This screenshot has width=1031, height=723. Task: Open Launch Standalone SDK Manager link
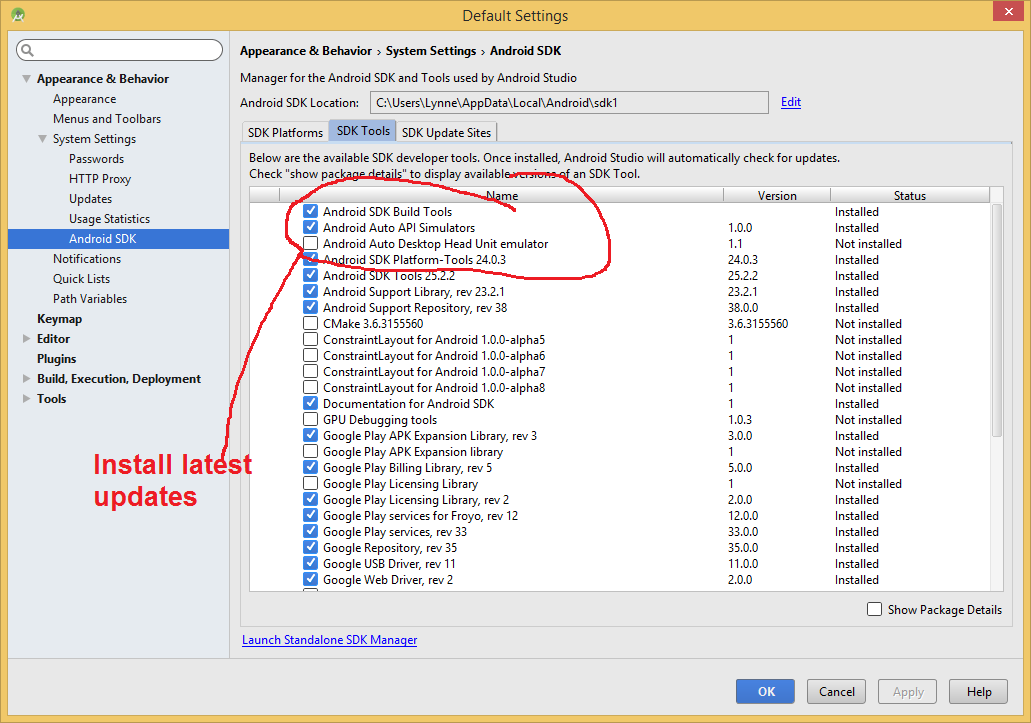pyautogui.click(x=329, y=640)
